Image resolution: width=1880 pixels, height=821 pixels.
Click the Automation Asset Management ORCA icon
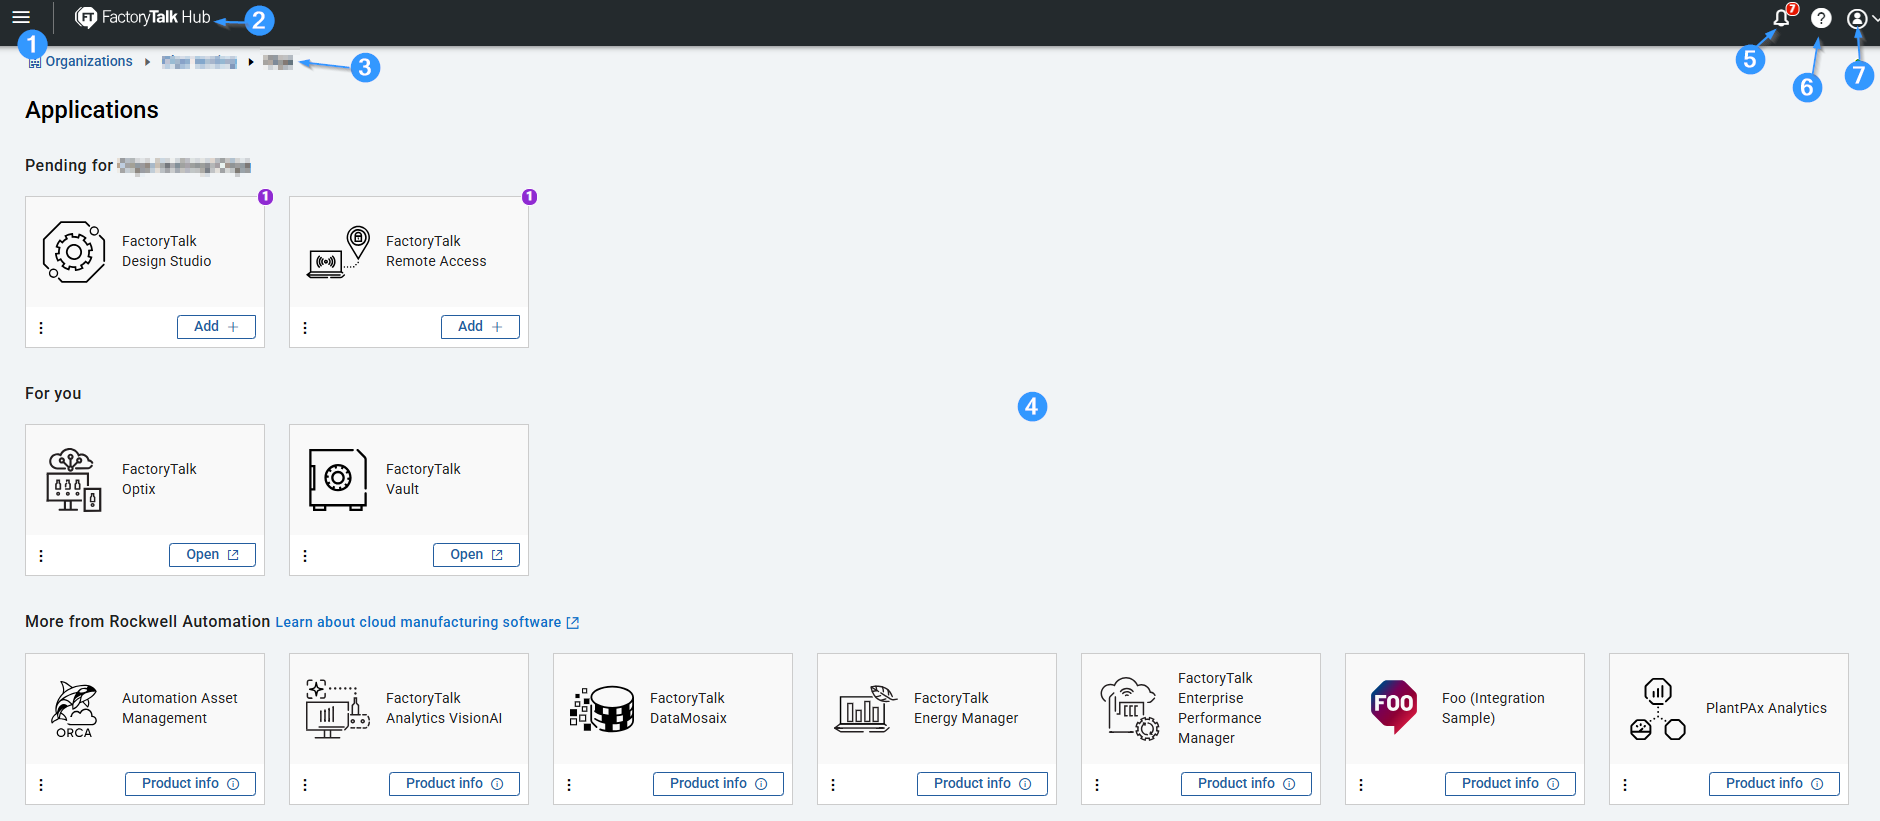(x=74, y=709)
